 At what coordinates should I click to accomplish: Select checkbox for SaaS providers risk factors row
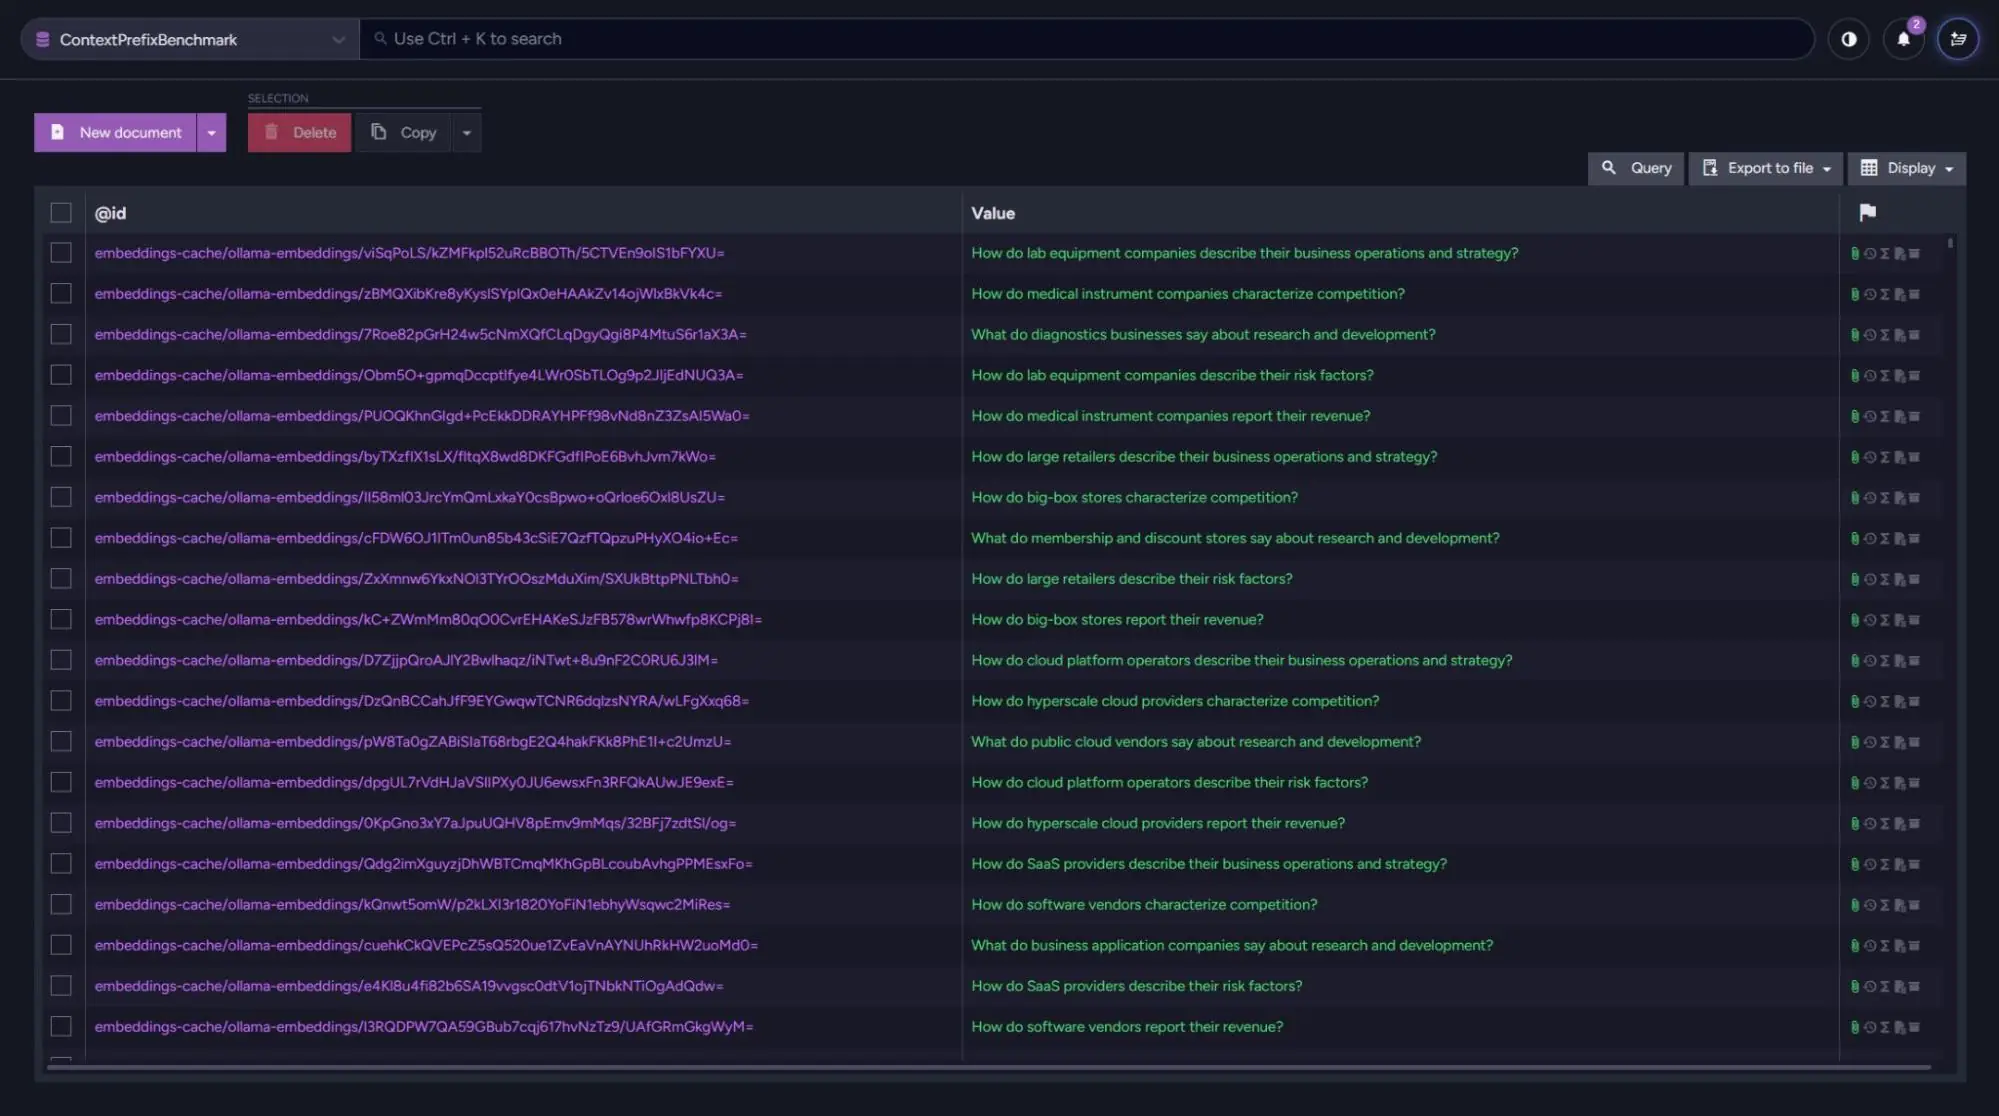tap(61, 986)
